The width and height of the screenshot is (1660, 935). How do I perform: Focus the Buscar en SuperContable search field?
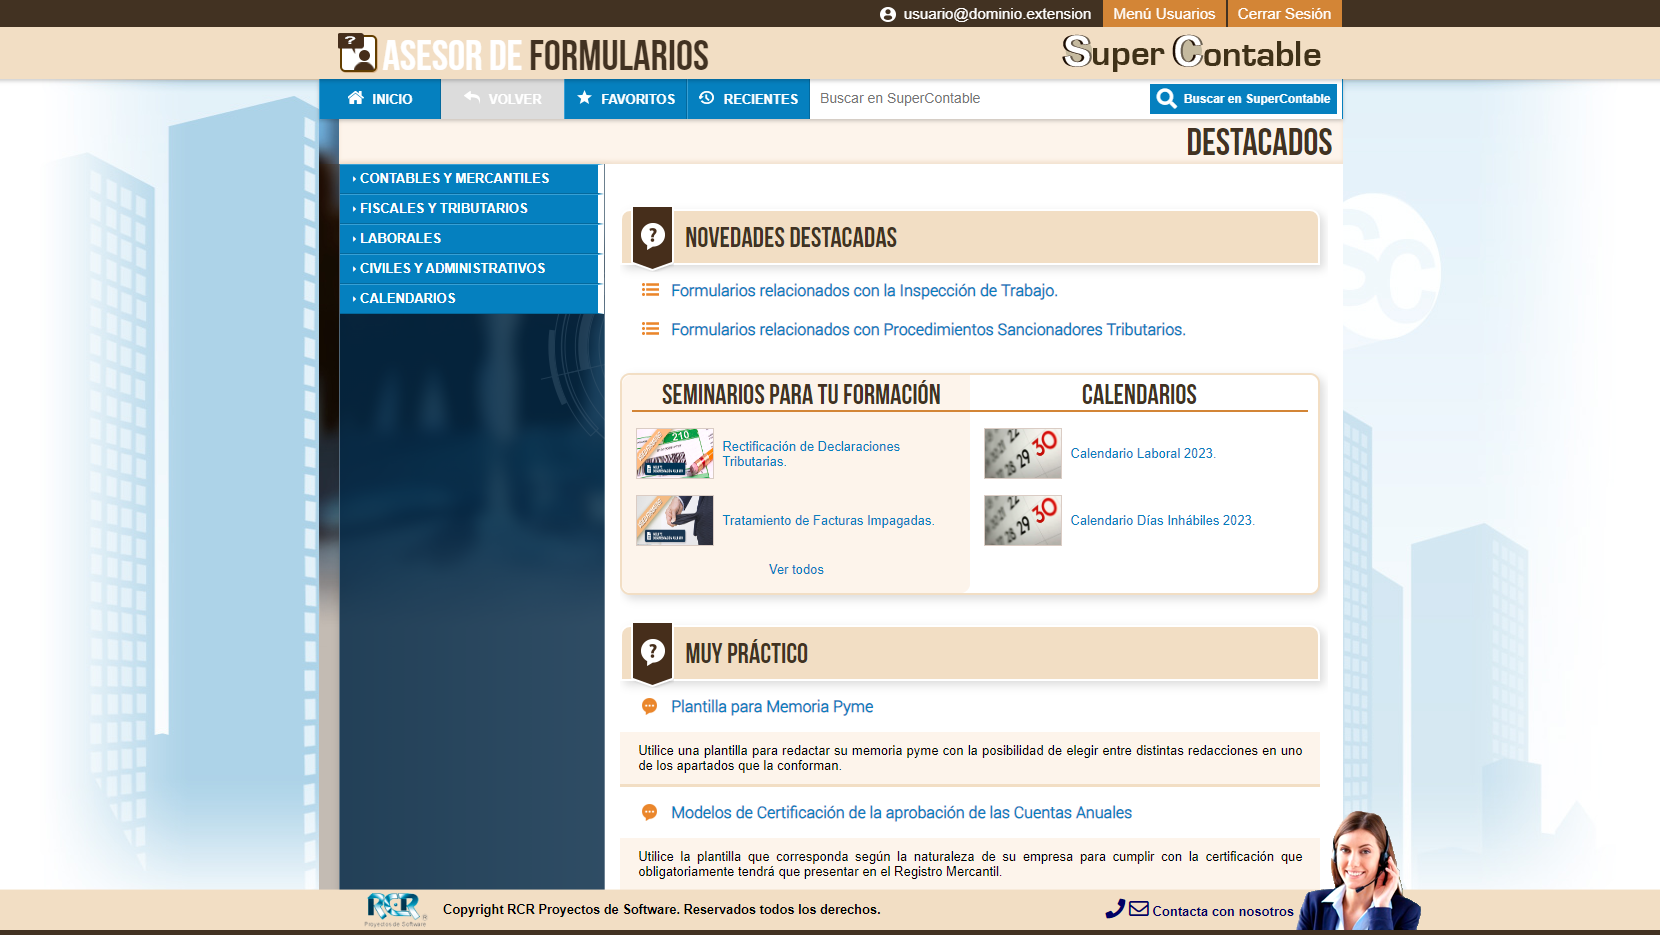tap(980, 98)
